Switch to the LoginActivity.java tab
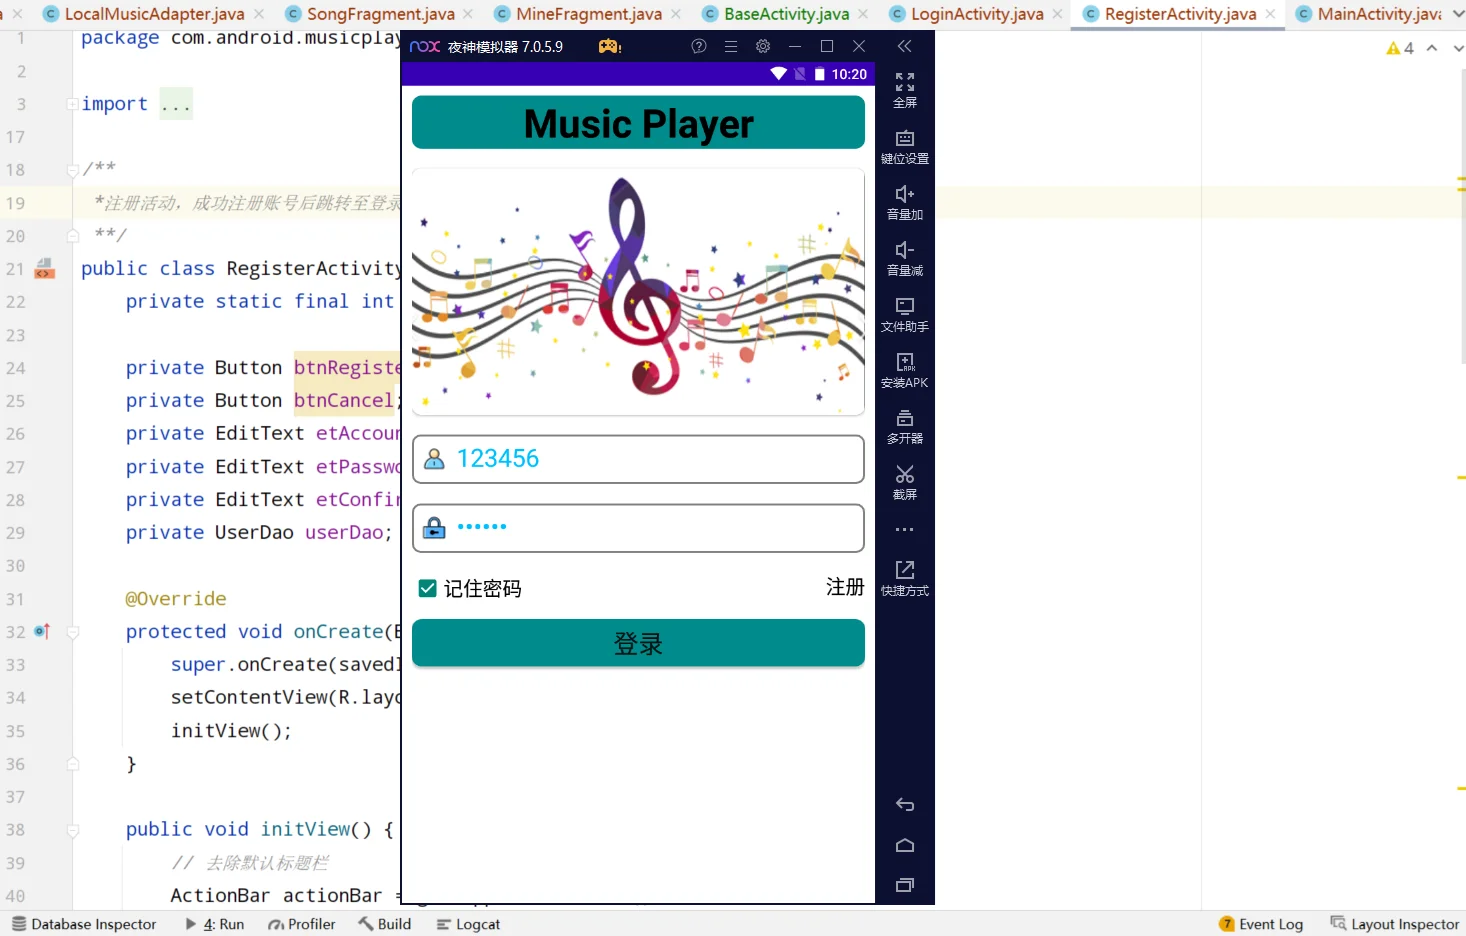 click(966, 14)
